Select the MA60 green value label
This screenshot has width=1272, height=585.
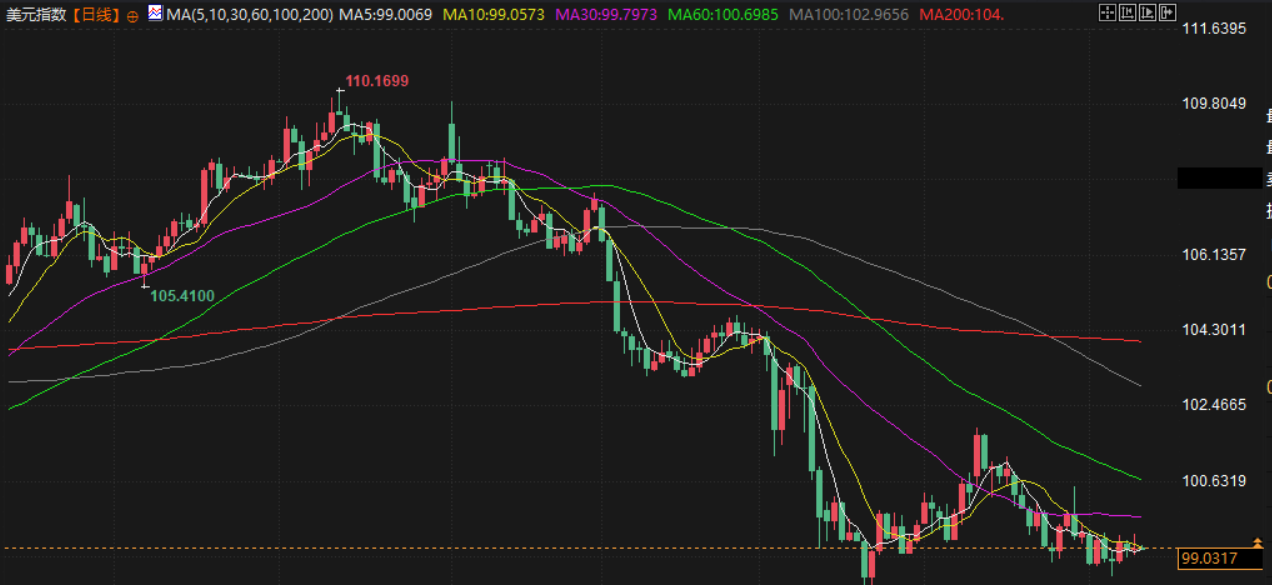(724, 15)
